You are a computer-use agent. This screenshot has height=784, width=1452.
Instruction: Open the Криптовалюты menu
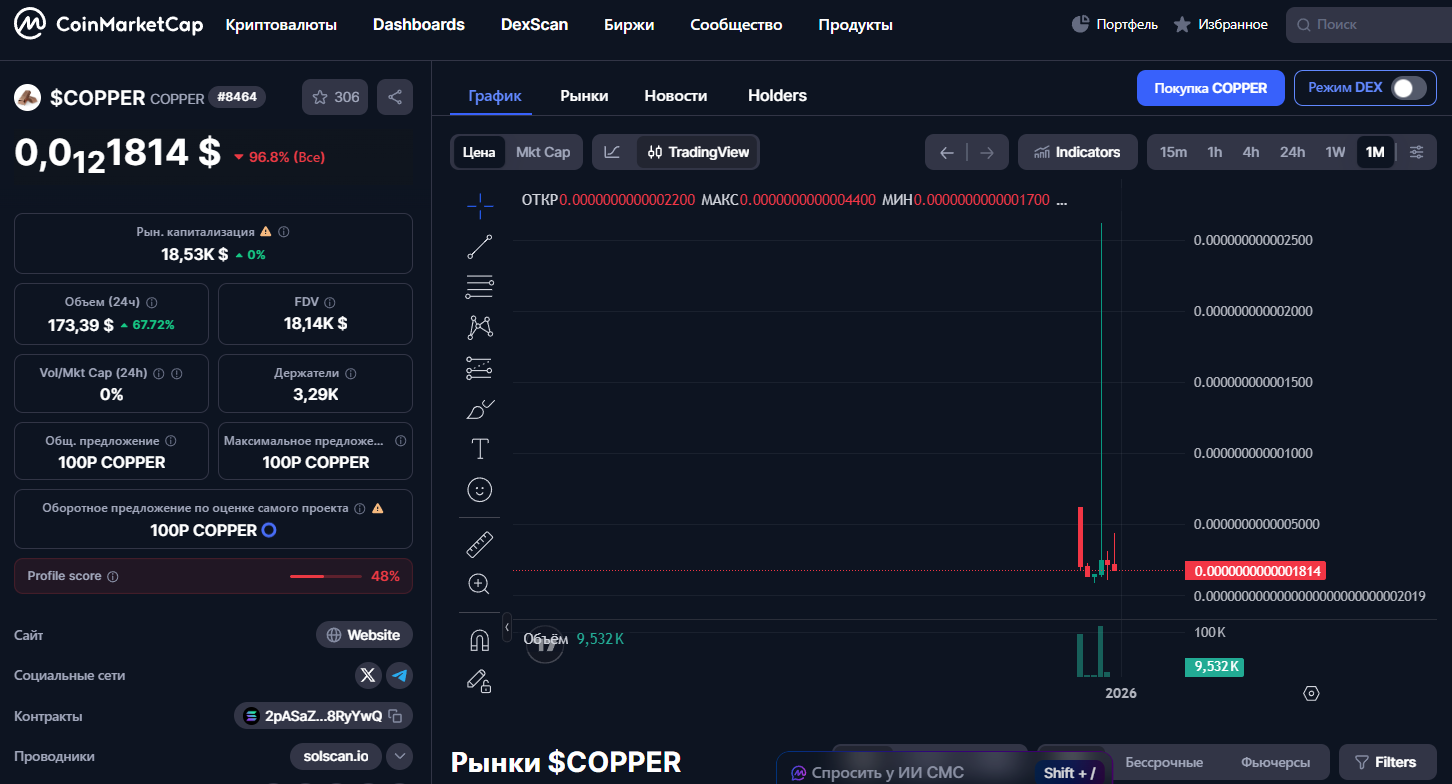click(x=281, y=25)
